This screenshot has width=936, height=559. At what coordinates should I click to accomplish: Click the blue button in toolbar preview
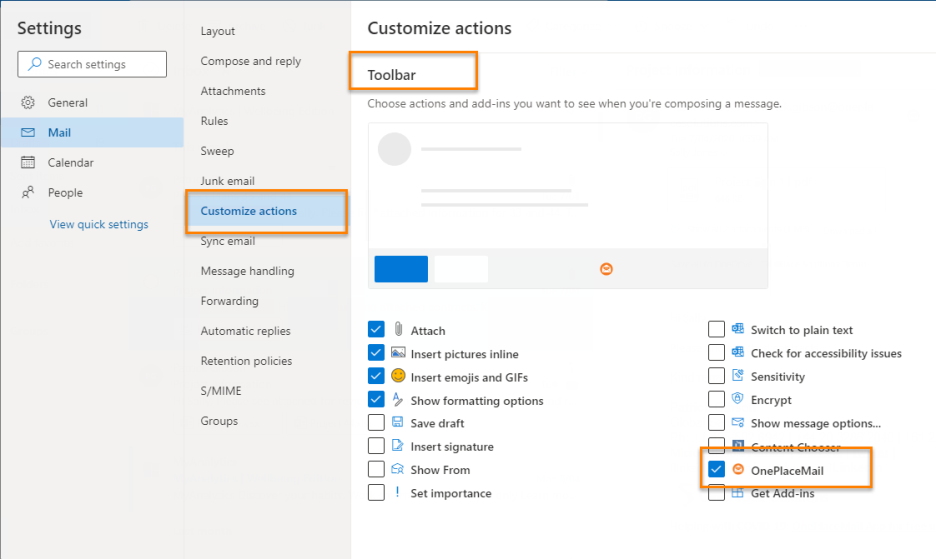pyautogui.click(x=401, y=269)
